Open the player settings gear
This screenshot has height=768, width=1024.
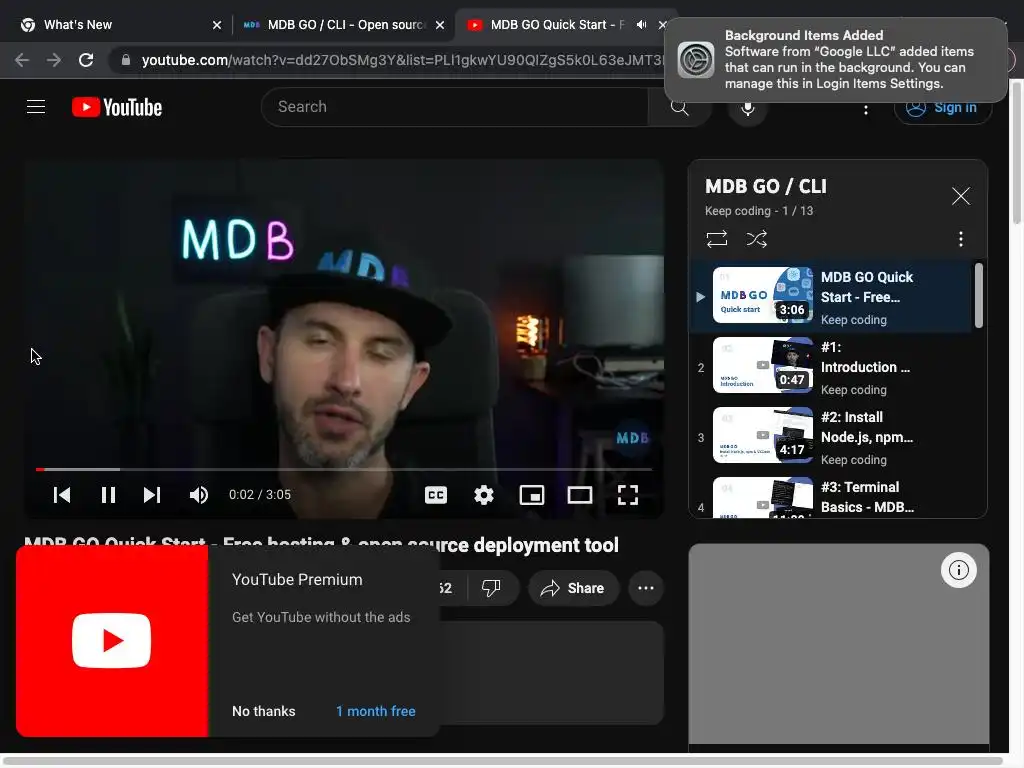click(484, 495)
